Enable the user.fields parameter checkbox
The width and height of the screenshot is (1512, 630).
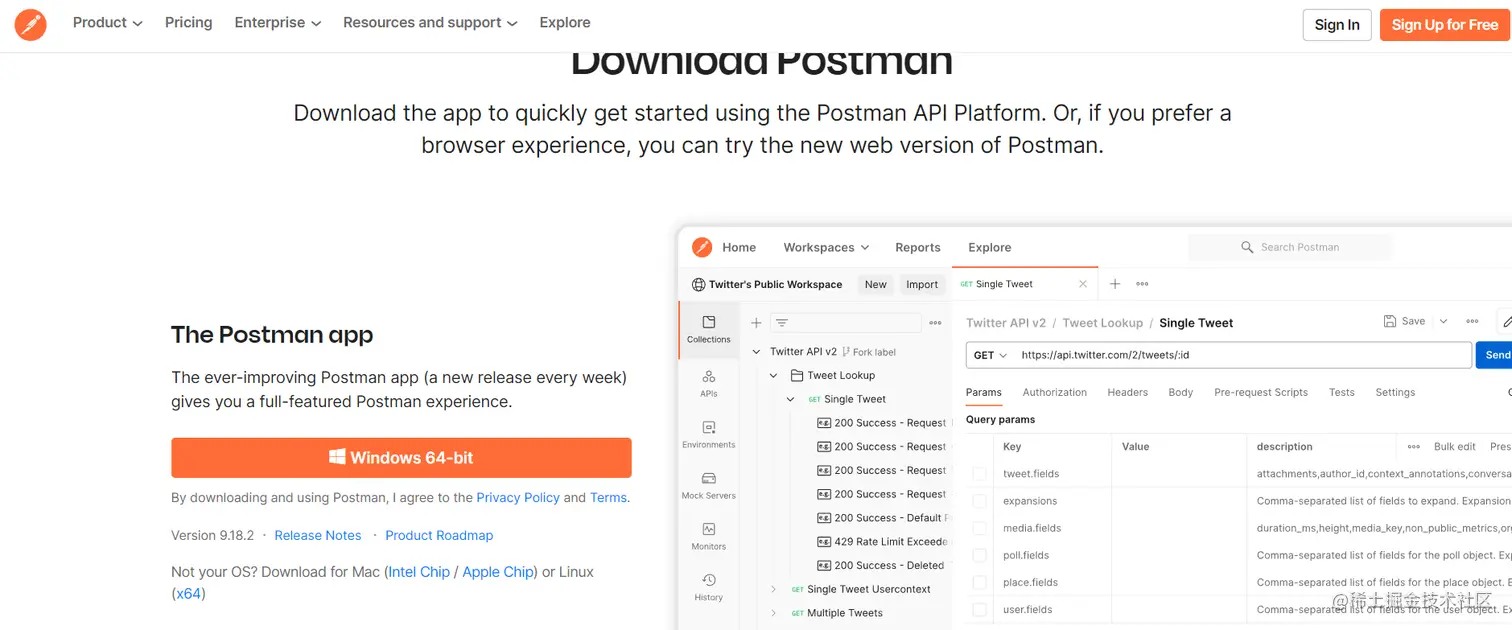click(980, 609)
